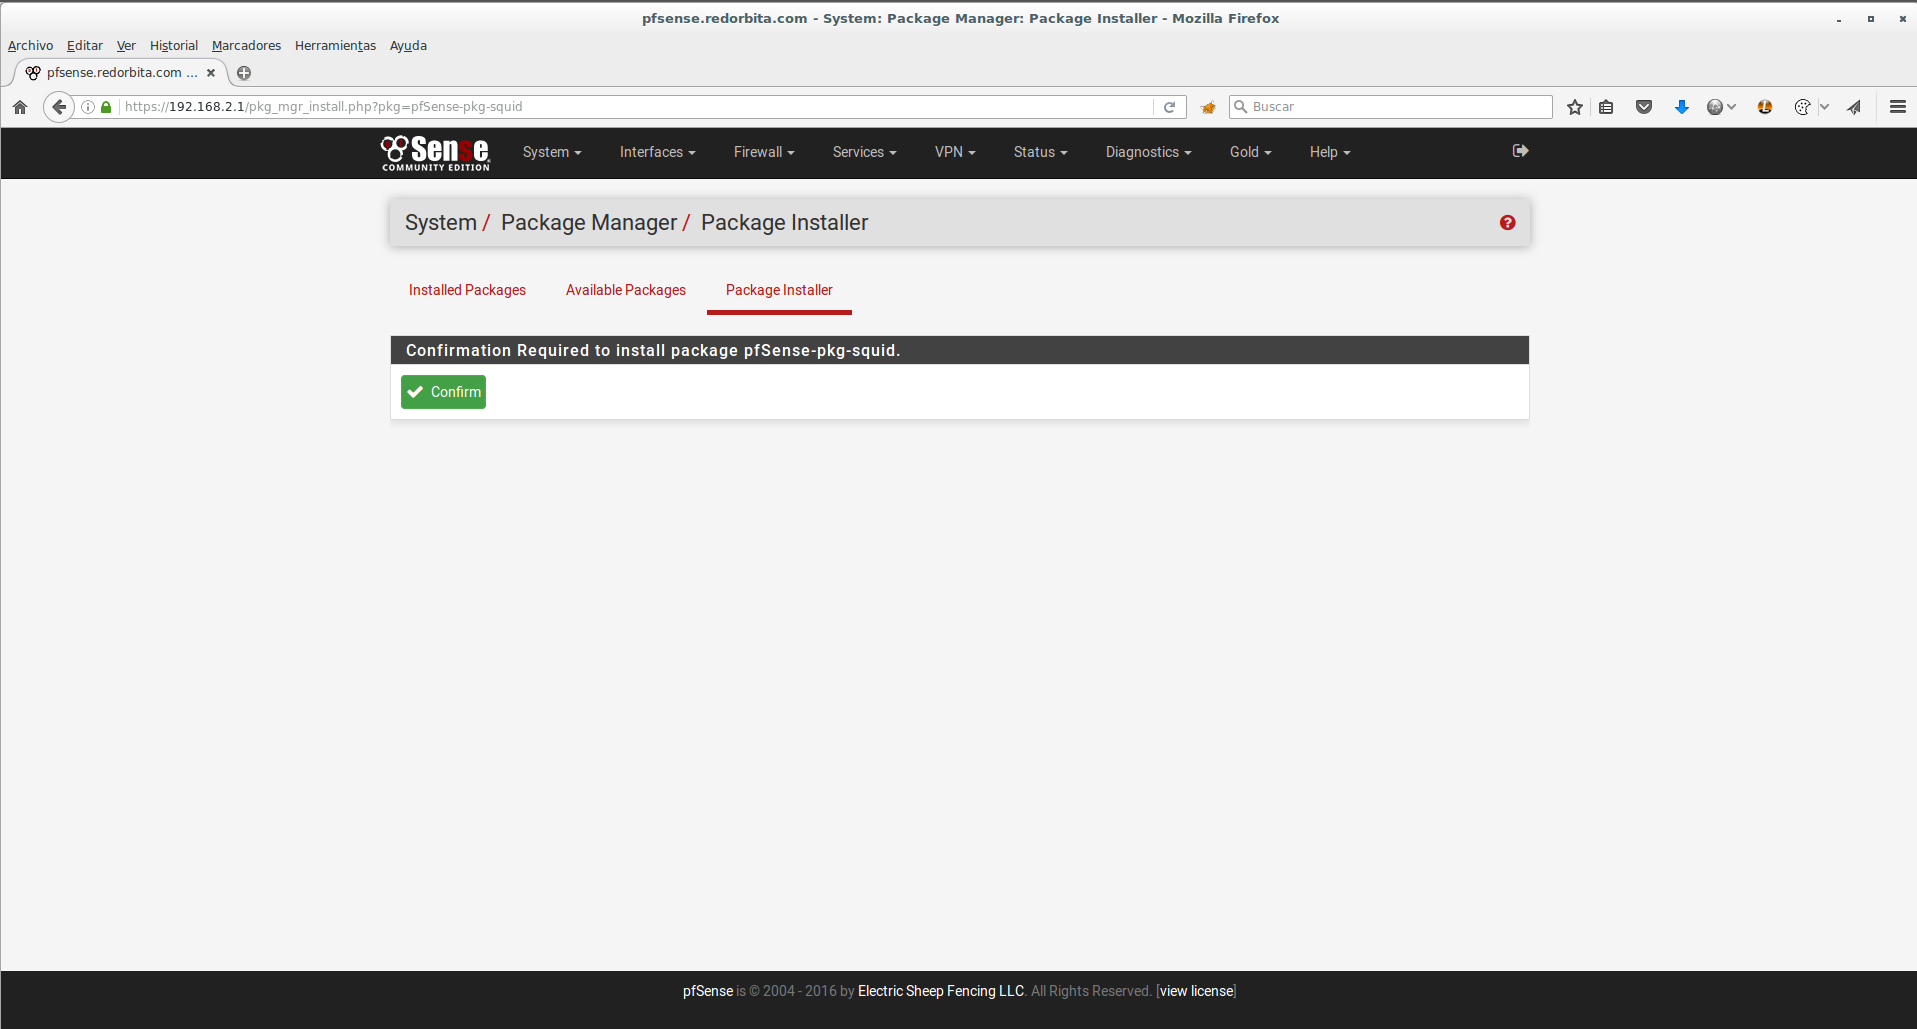Go back using the back arrow

click(x=59, y=107)
